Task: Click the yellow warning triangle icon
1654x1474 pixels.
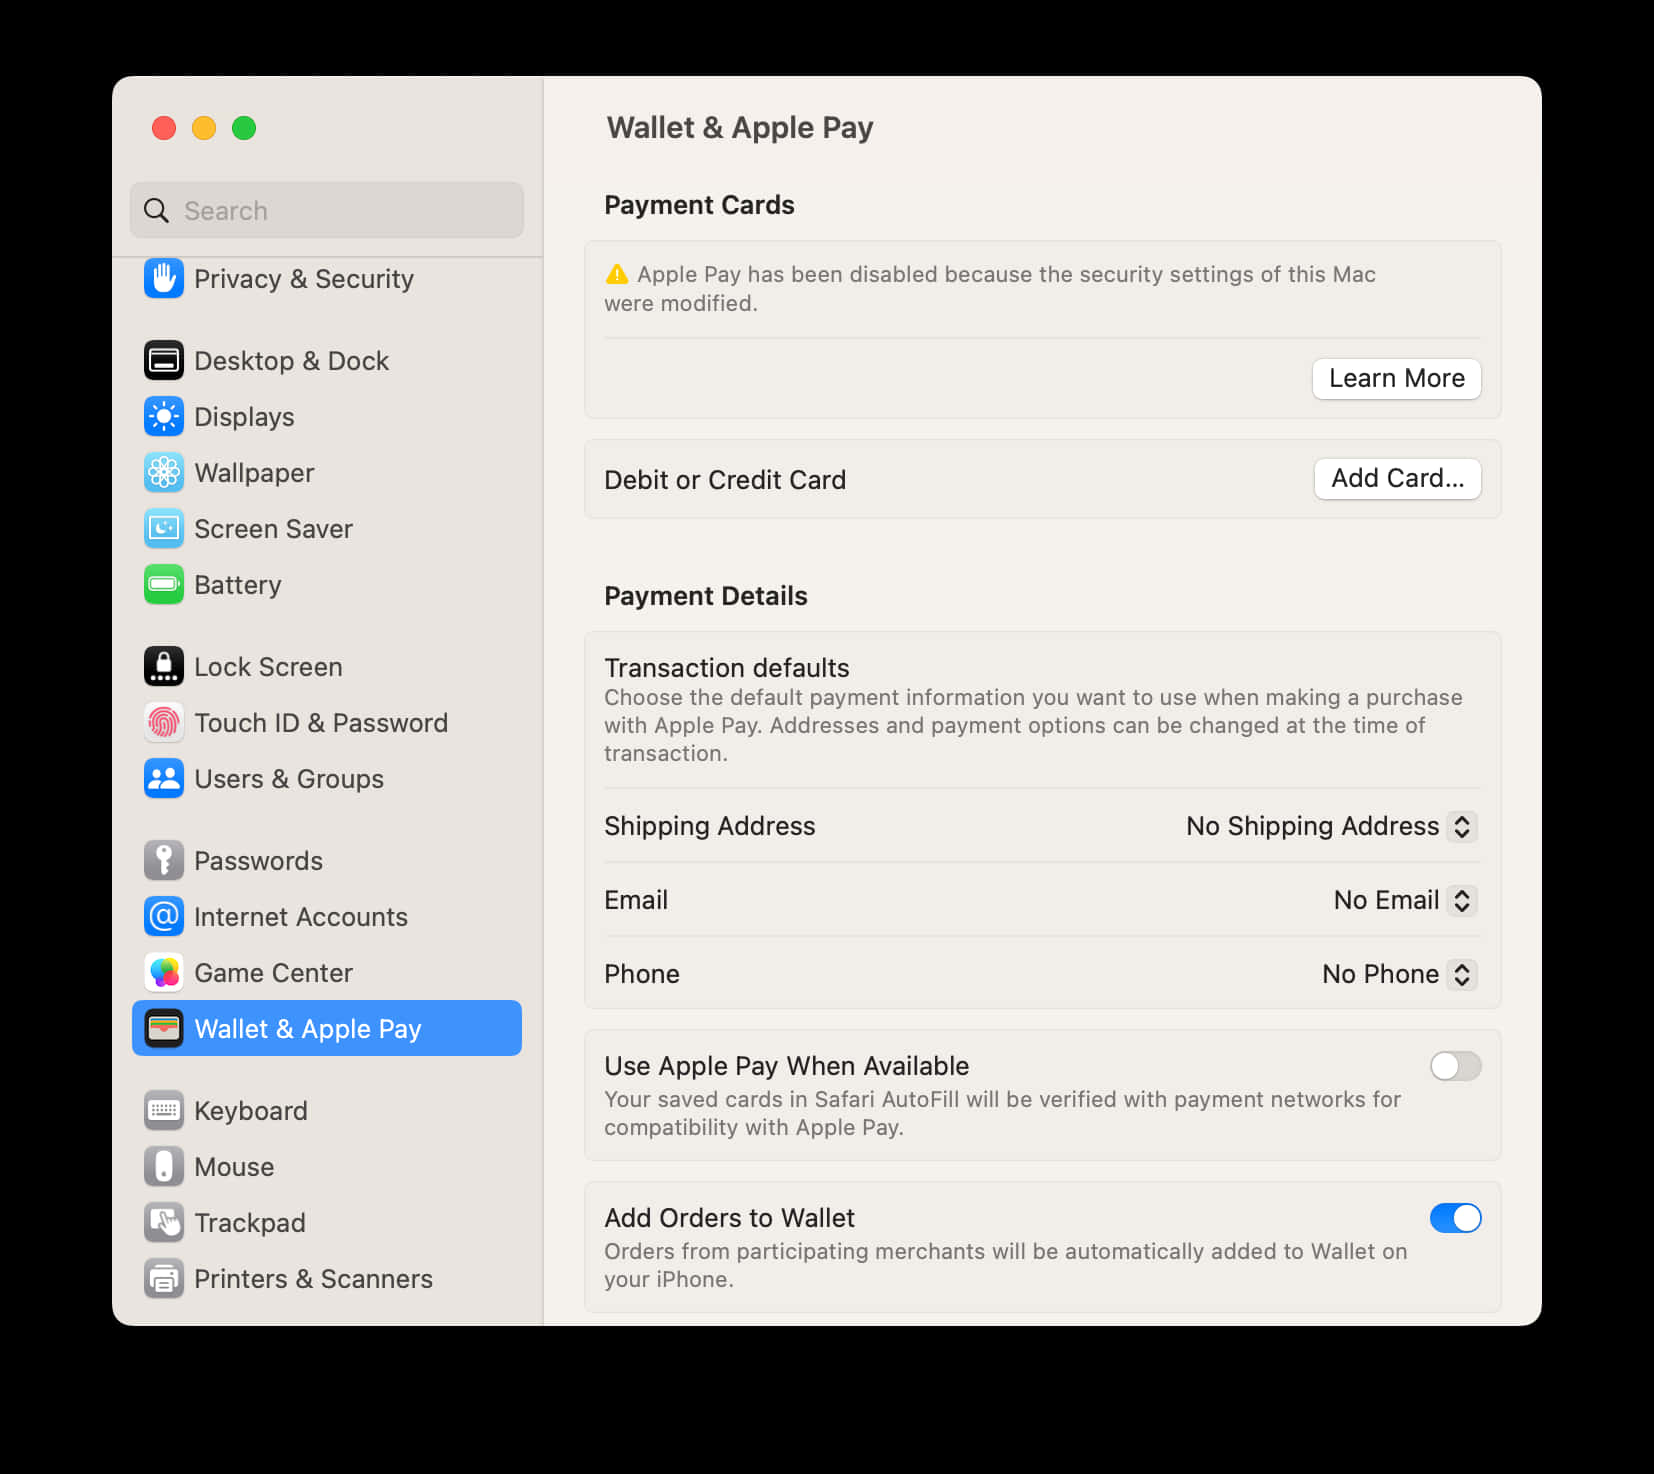Action: coord(617,274)
